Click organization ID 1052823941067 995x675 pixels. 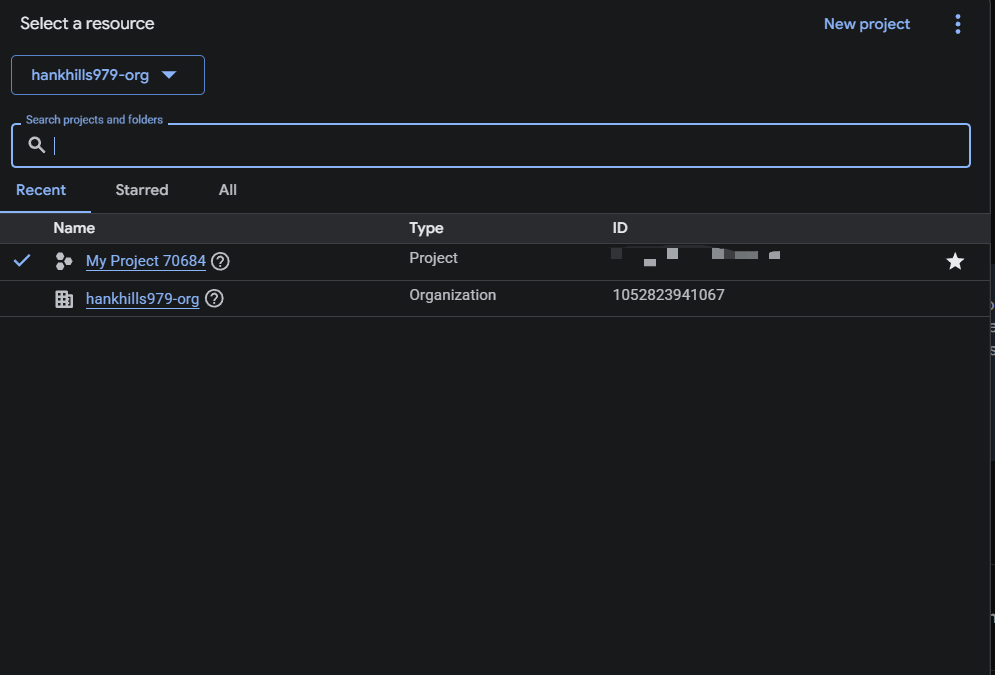pyautogui.click(x=668, y=295)
